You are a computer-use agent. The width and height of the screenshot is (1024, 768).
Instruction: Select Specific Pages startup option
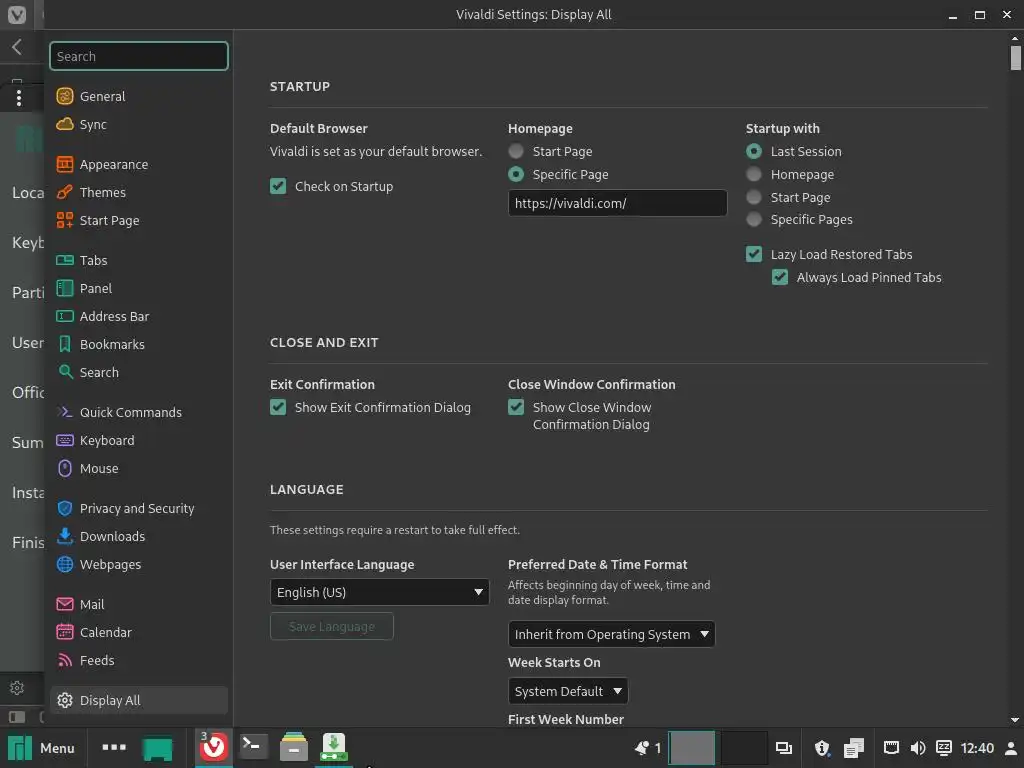pos(754,219)
